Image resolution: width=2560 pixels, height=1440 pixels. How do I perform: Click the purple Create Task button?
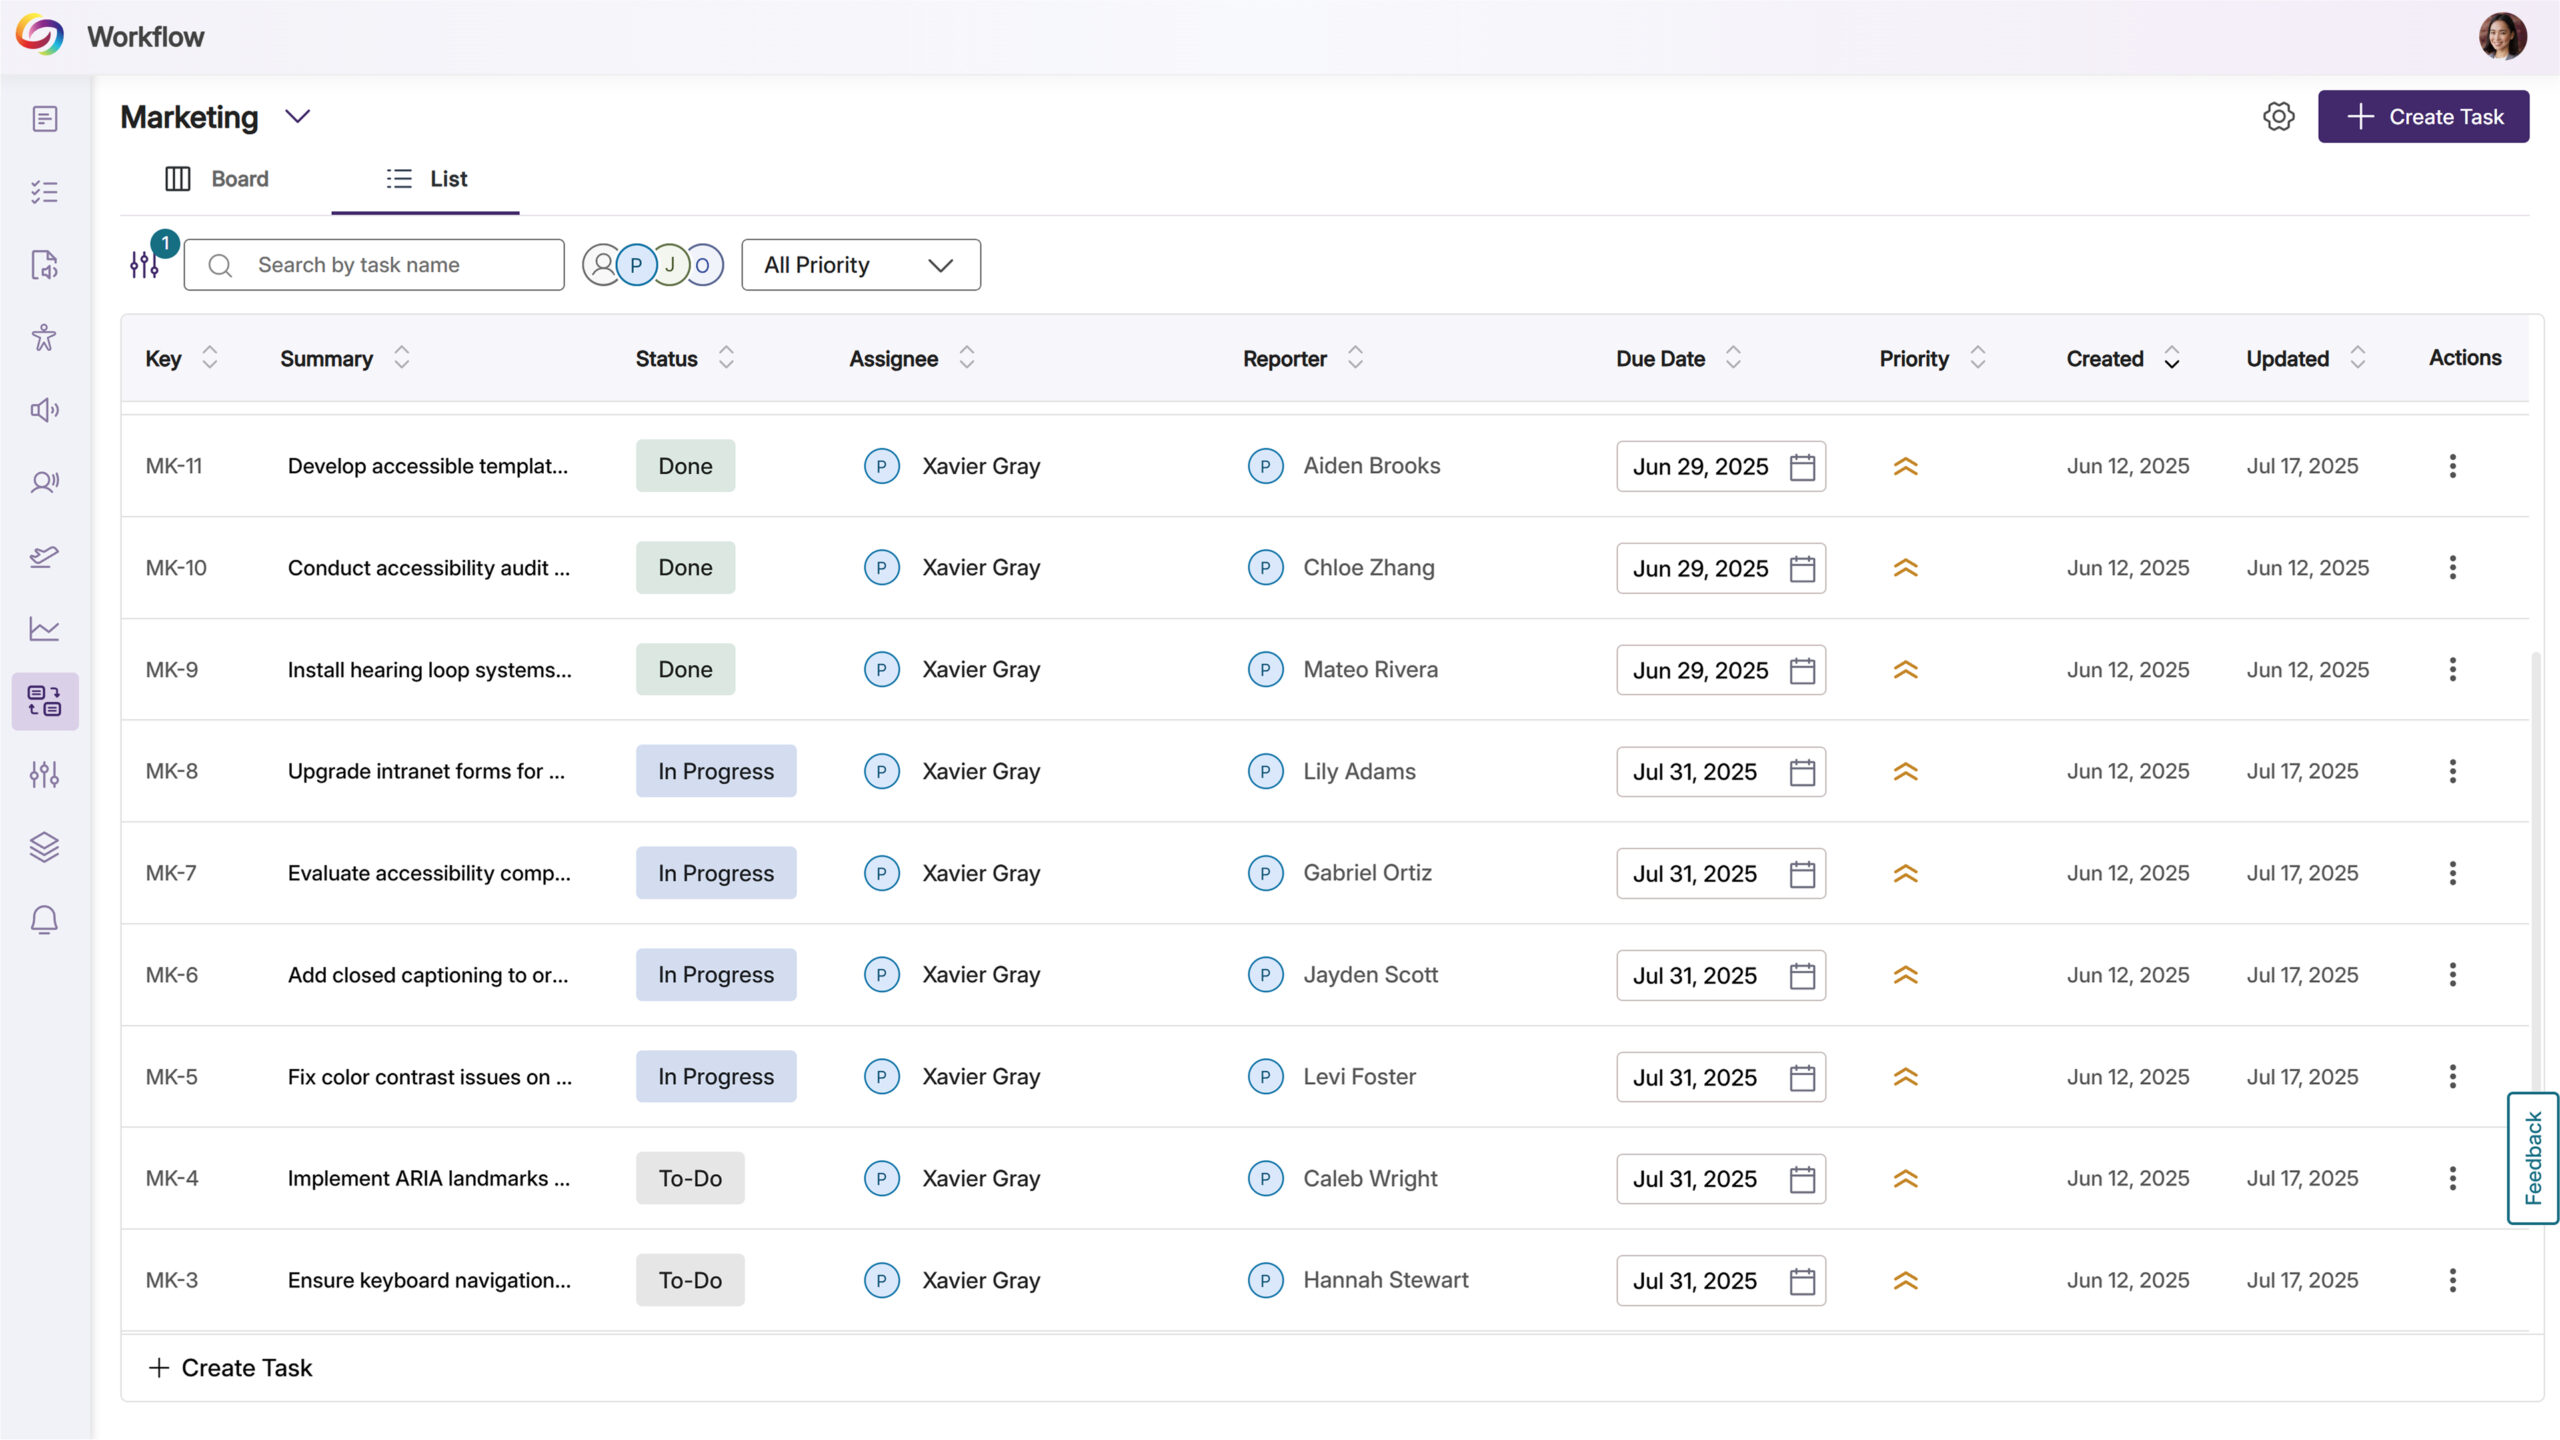2423,117
